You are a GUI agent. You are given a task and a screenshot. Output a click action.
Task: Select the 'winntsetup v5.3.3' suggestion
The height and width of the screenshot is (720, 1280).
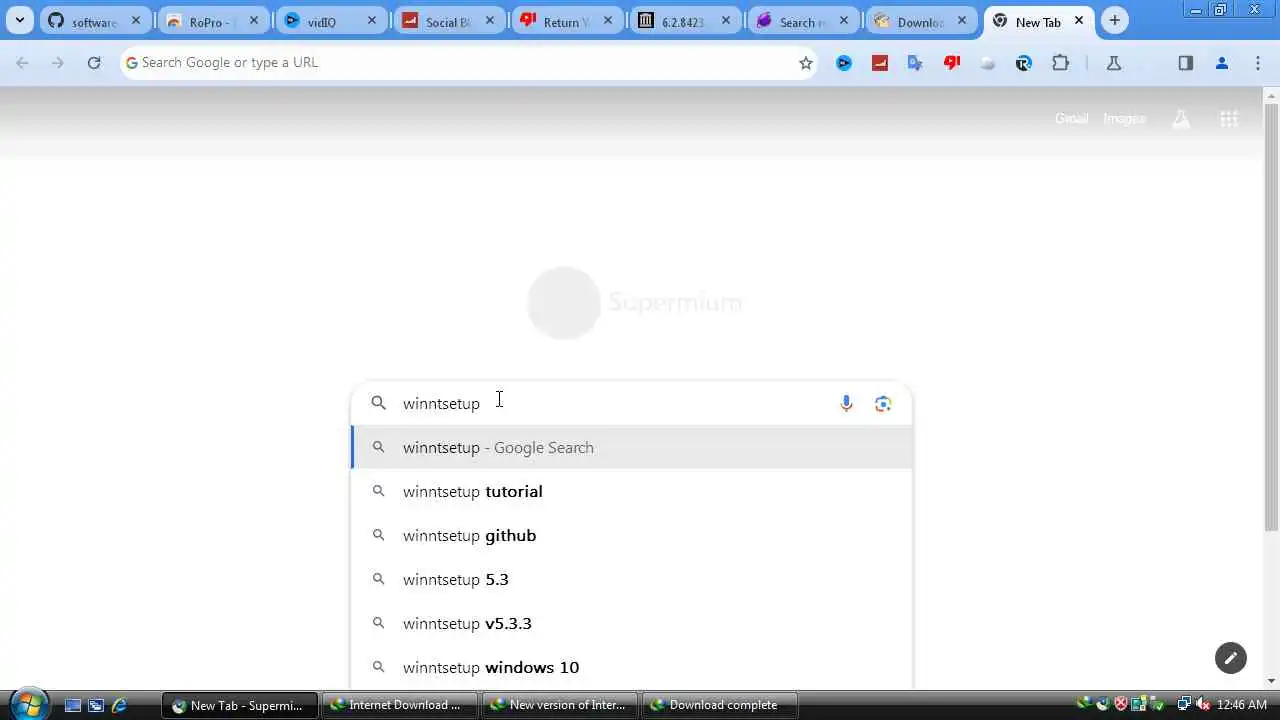631,623
